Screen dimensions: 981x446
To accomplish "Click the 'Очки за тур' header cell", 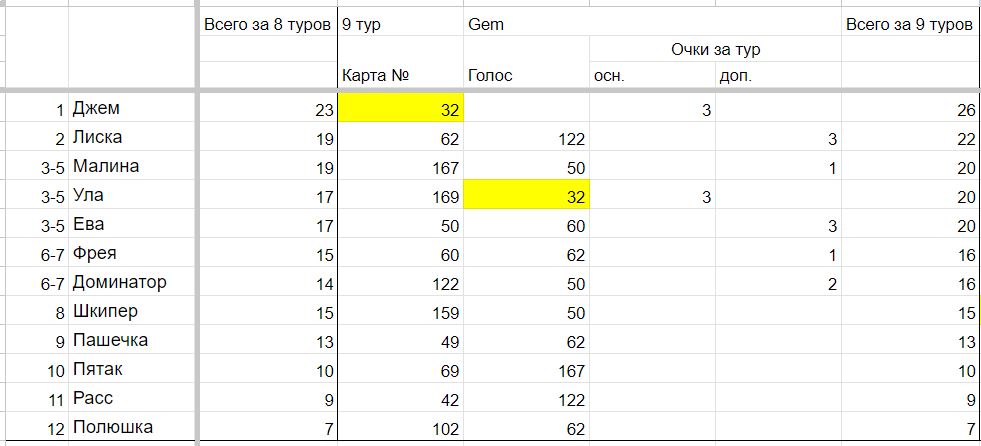I will [x=716, y=49].
